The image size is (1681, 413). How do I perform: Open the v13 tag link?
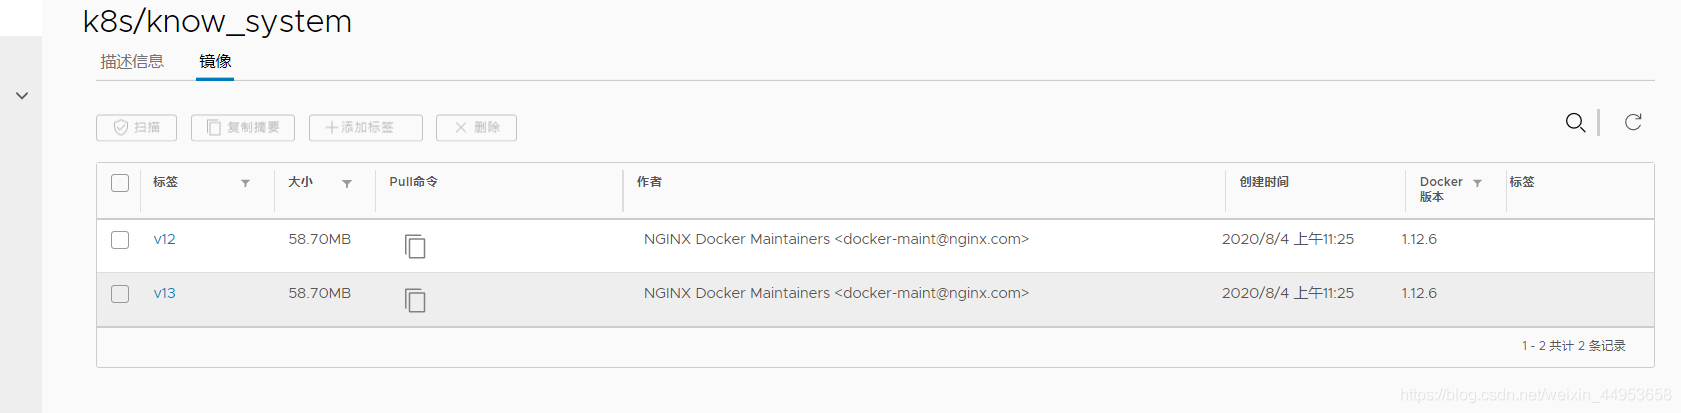click(165, 293)
